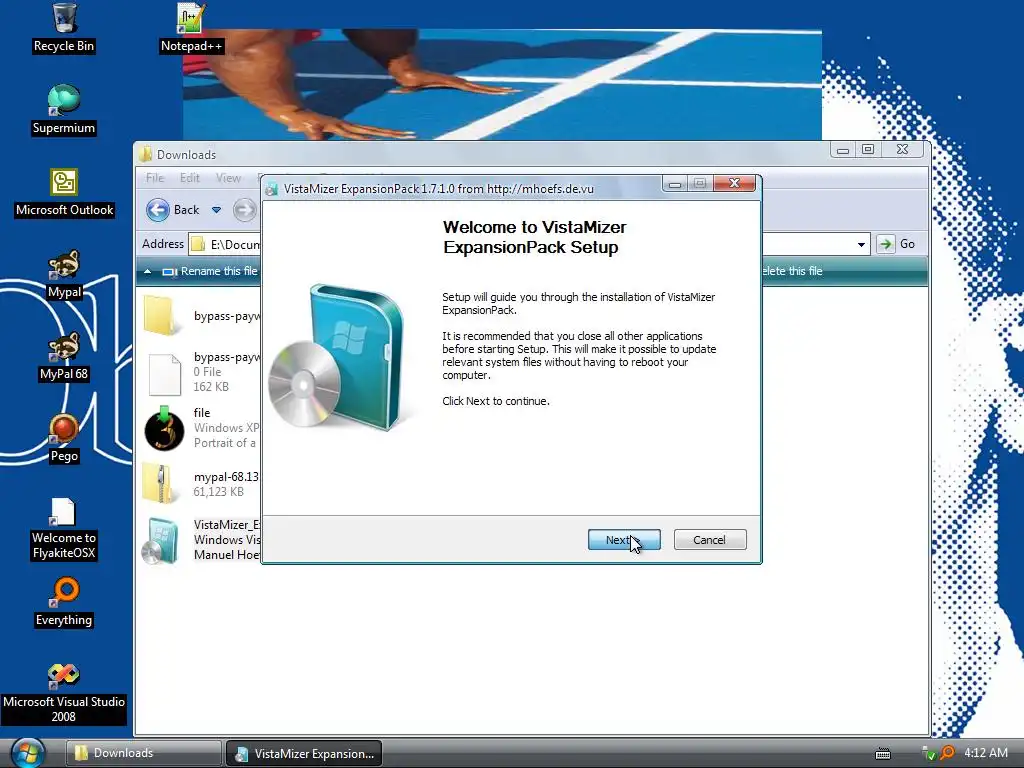Click the Downloads window title bar

point(483,154)
